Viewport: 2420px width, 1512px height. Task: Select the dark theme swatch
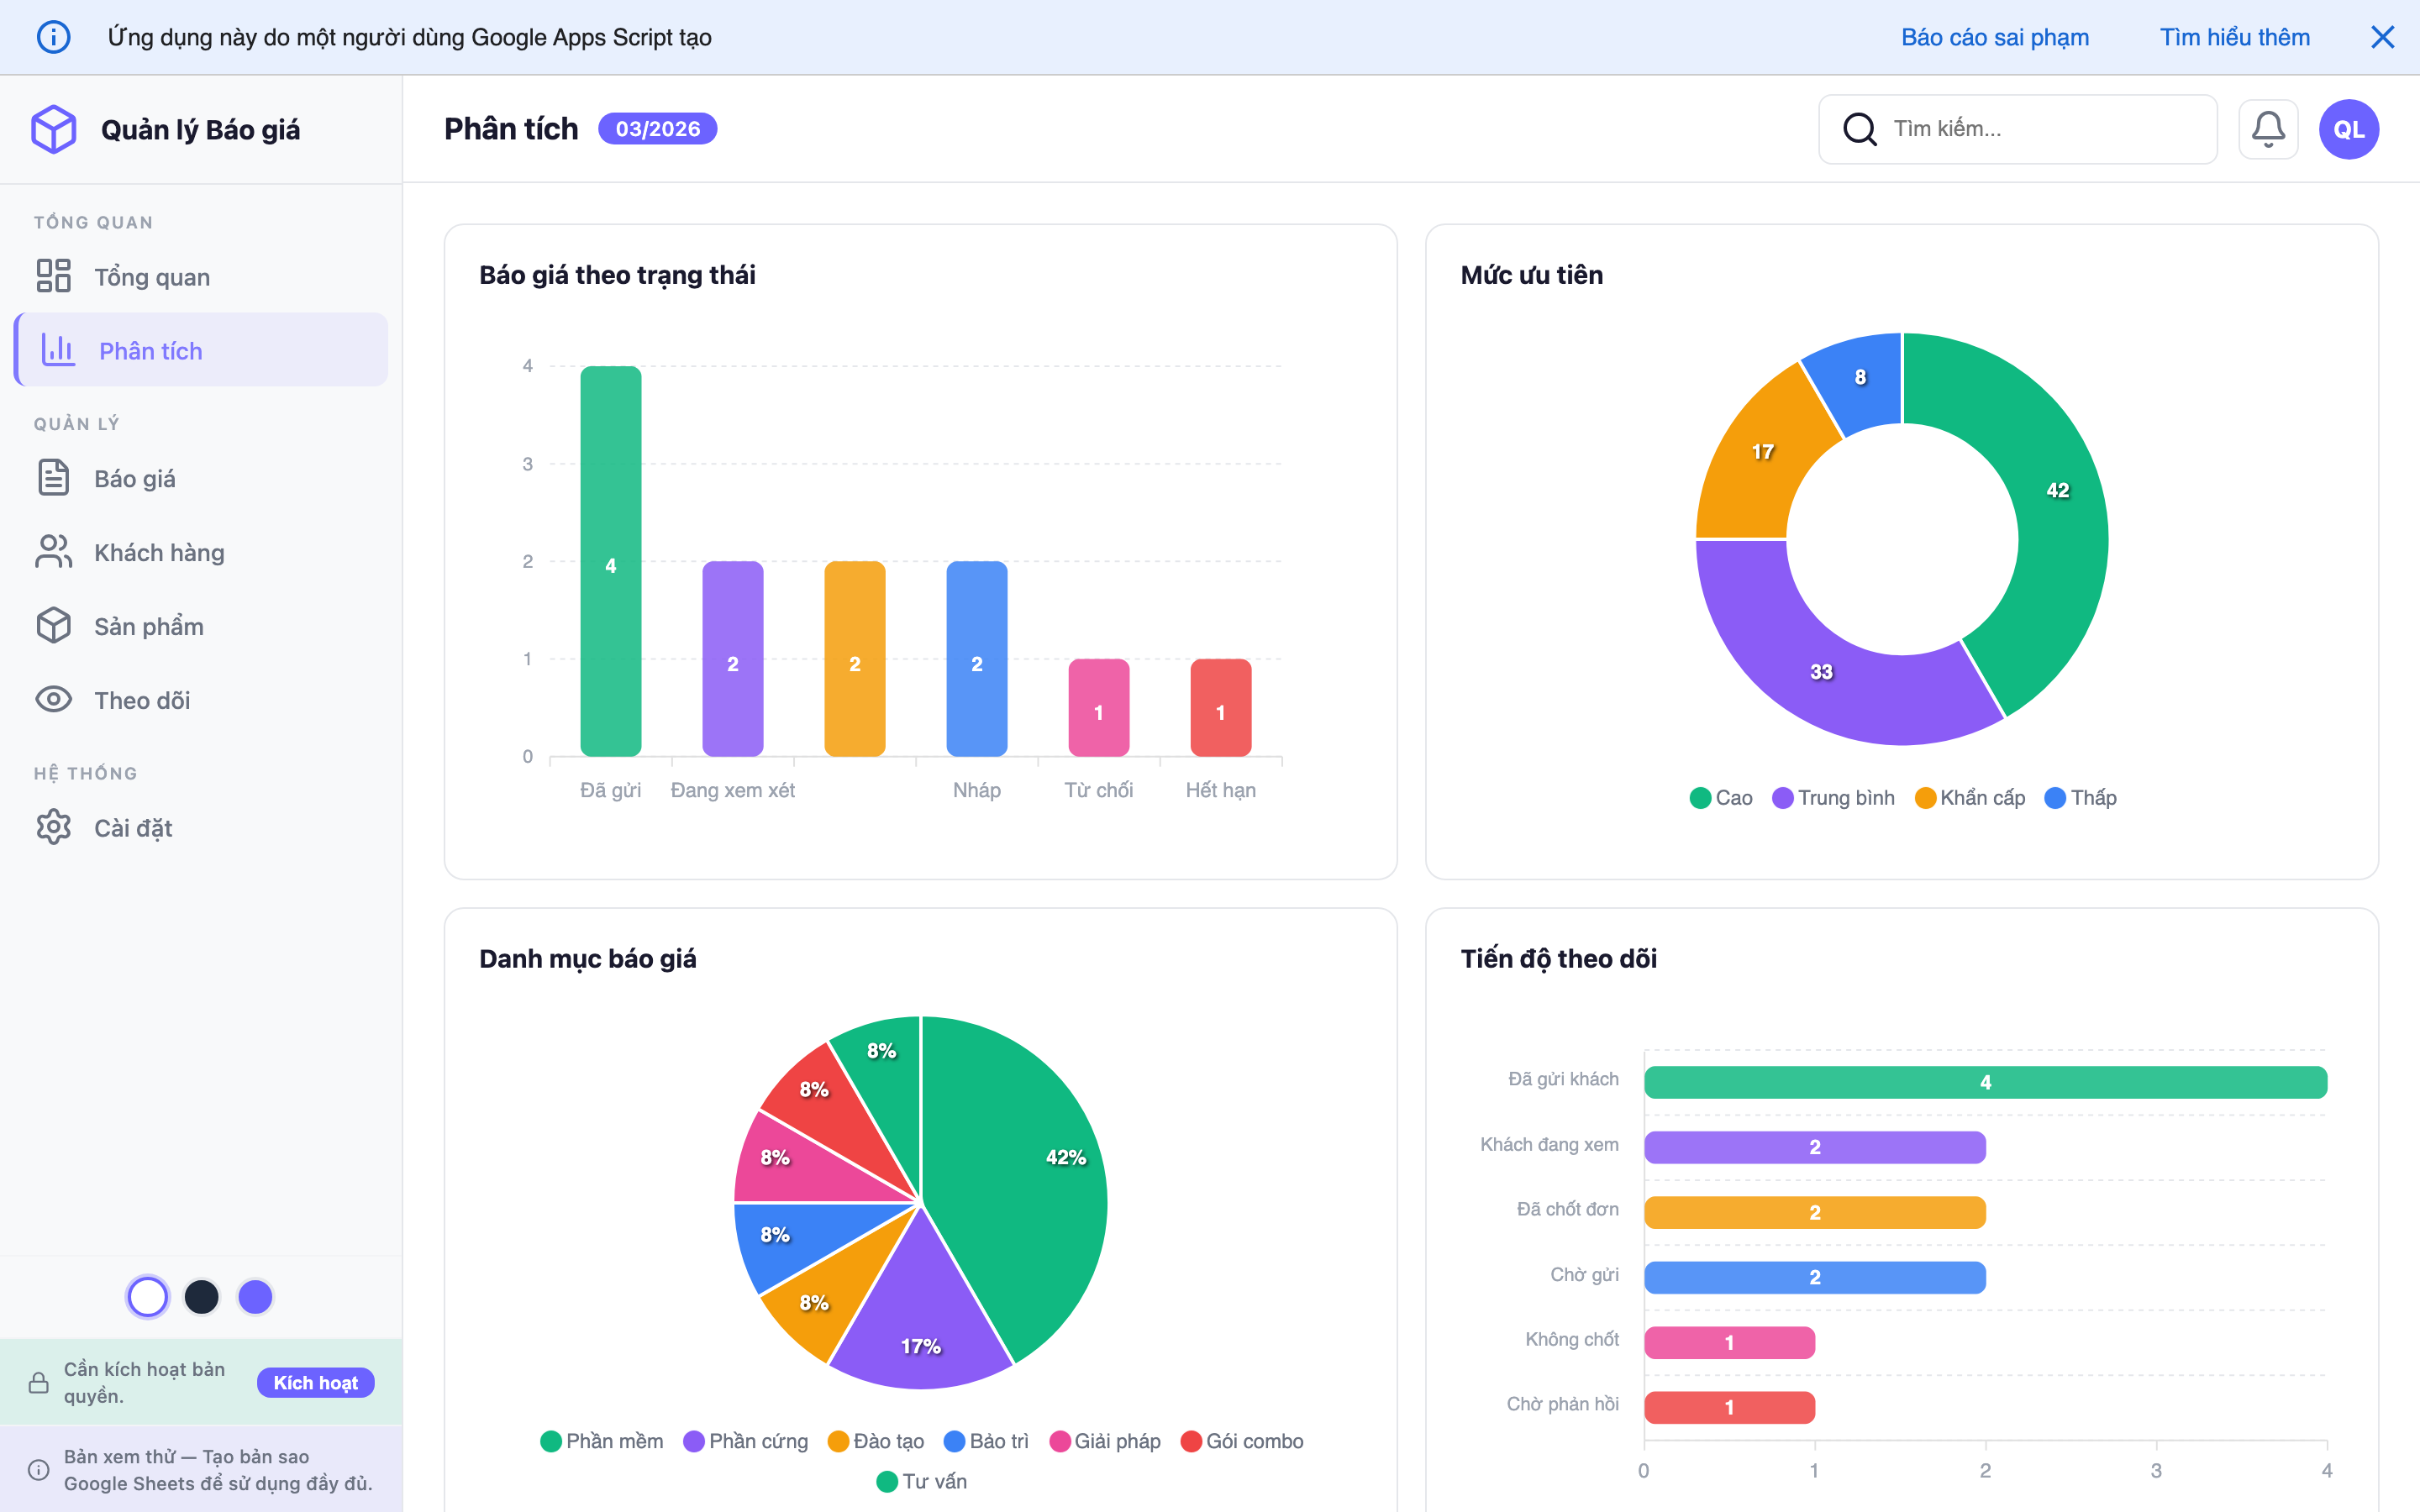[x=202, y=1297]
